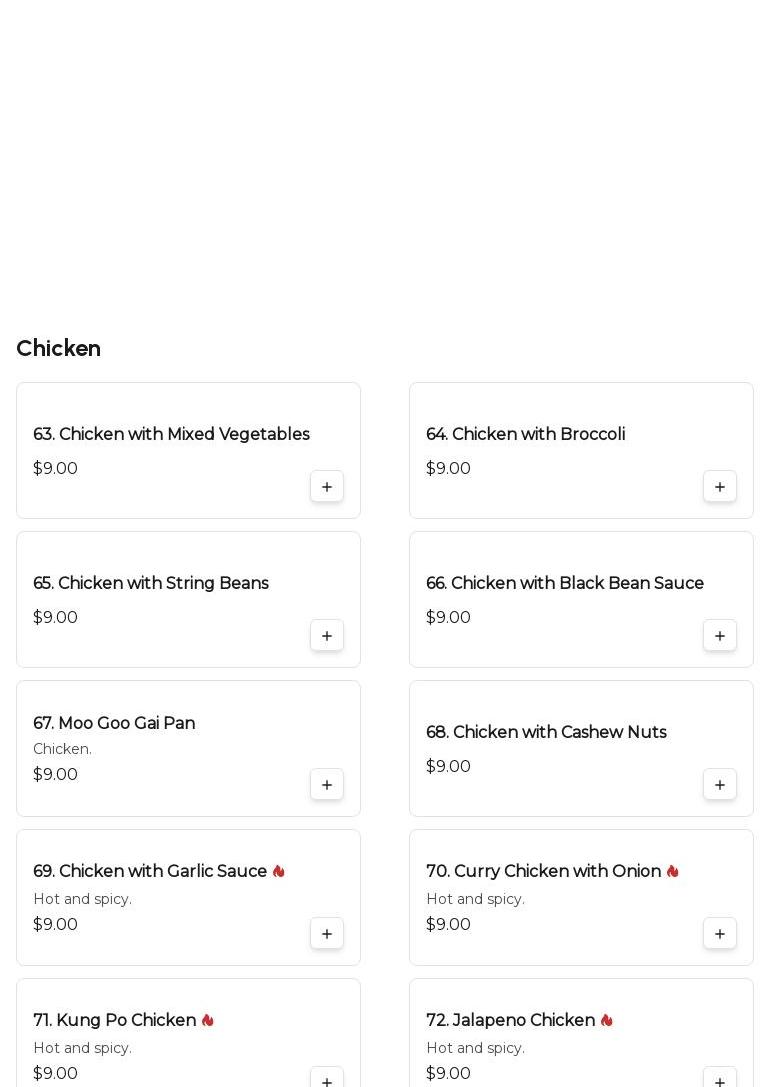Open 71. Kung Po Chicken item

(x=114, y=1021)
